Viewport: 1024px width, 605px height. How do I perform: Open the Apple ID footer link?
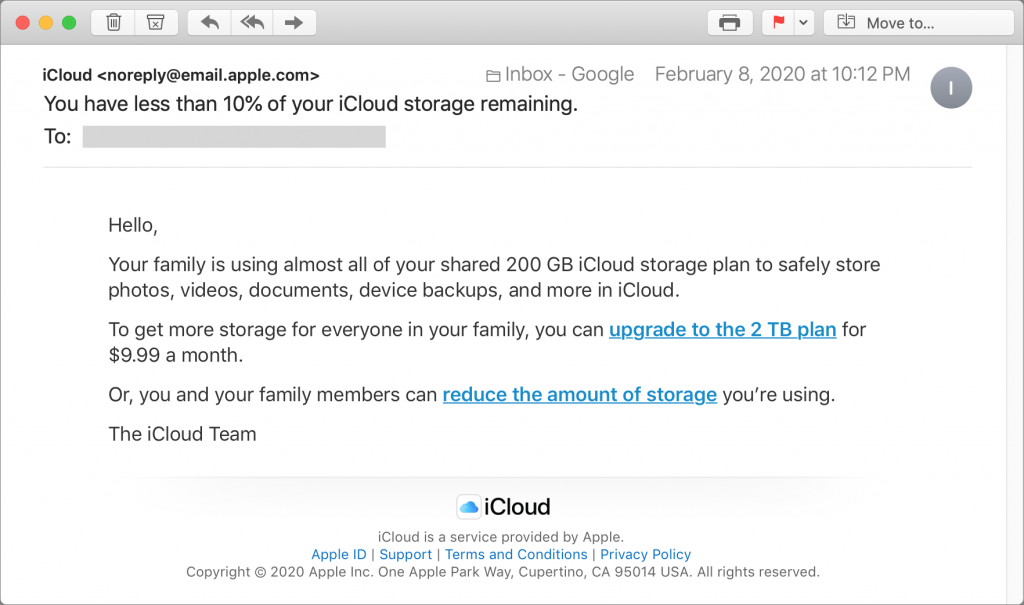tap(338, 554)
